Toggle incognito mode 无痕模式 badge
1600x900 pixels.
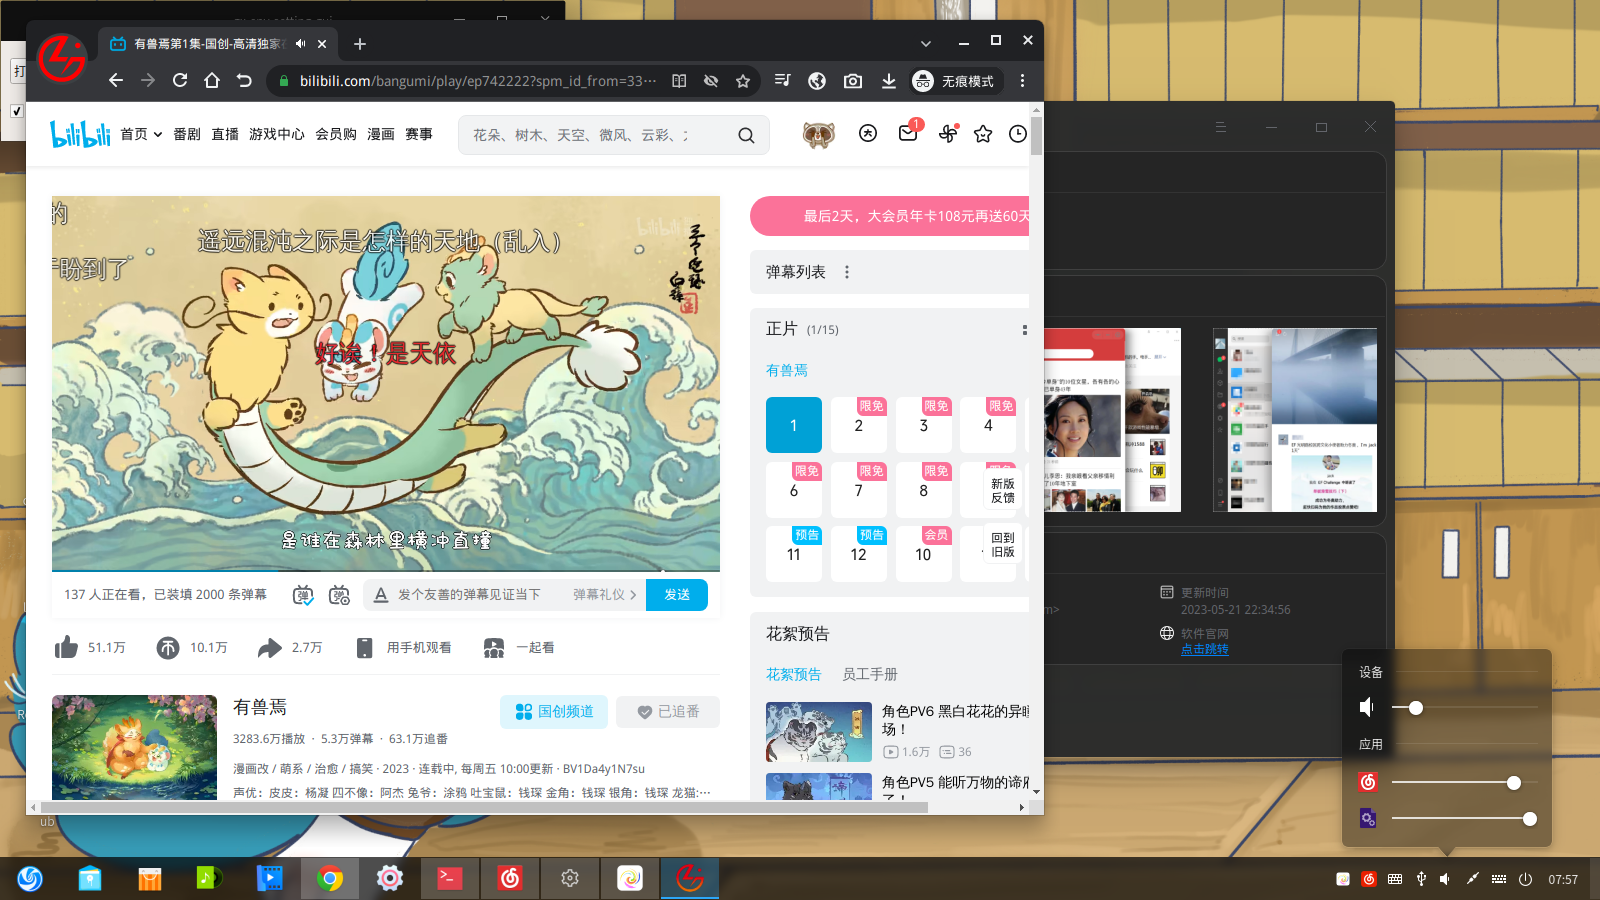[x=955, y=81]
